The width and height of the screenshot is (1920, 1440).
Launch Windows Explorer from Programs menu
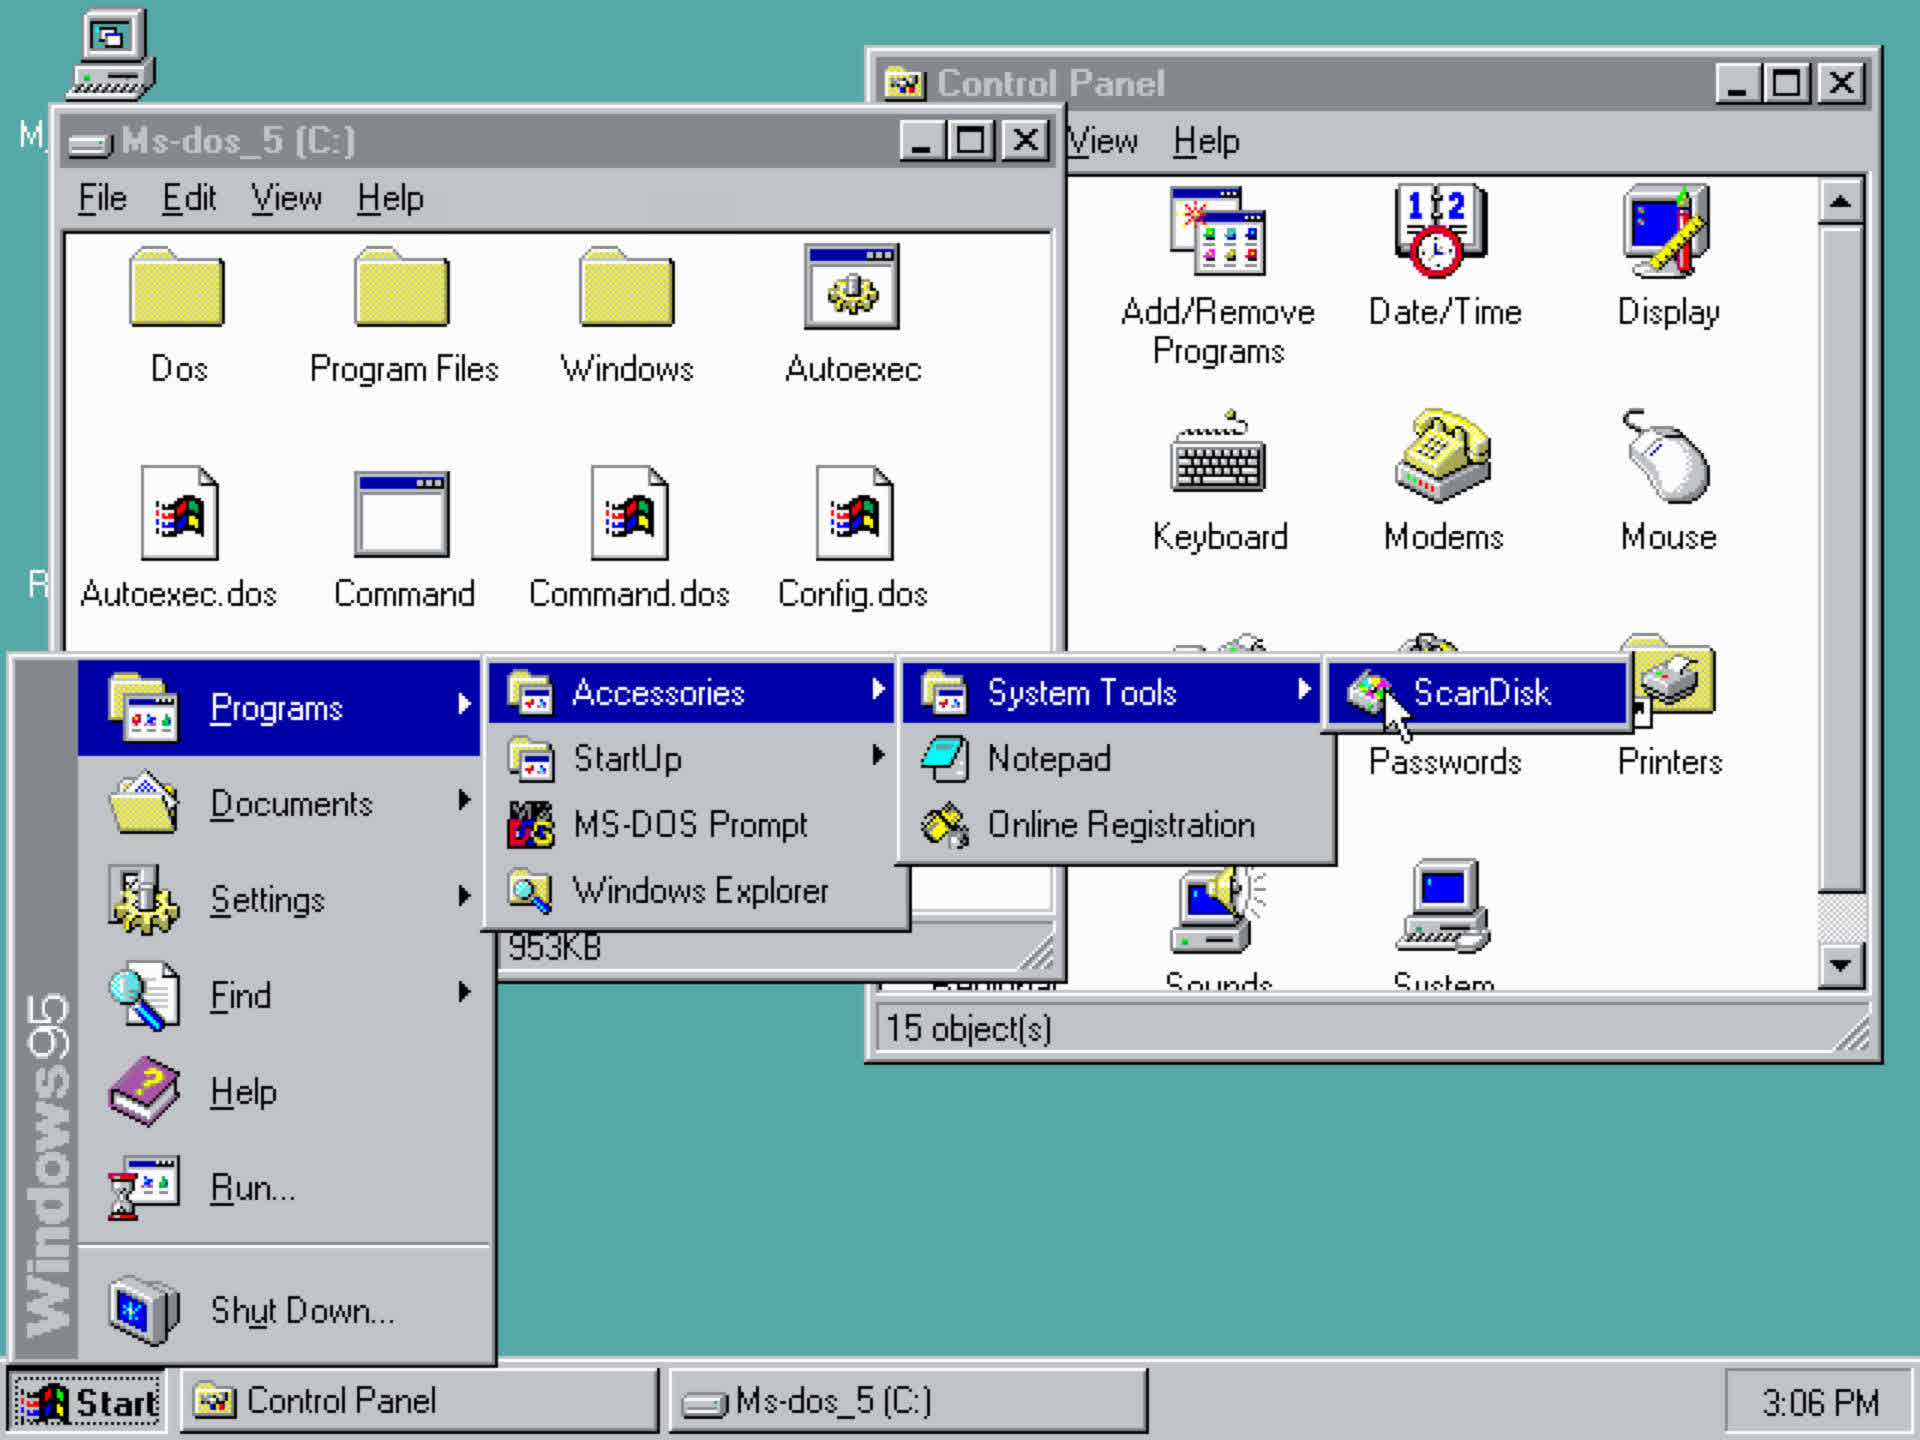[x=697, y=890]
